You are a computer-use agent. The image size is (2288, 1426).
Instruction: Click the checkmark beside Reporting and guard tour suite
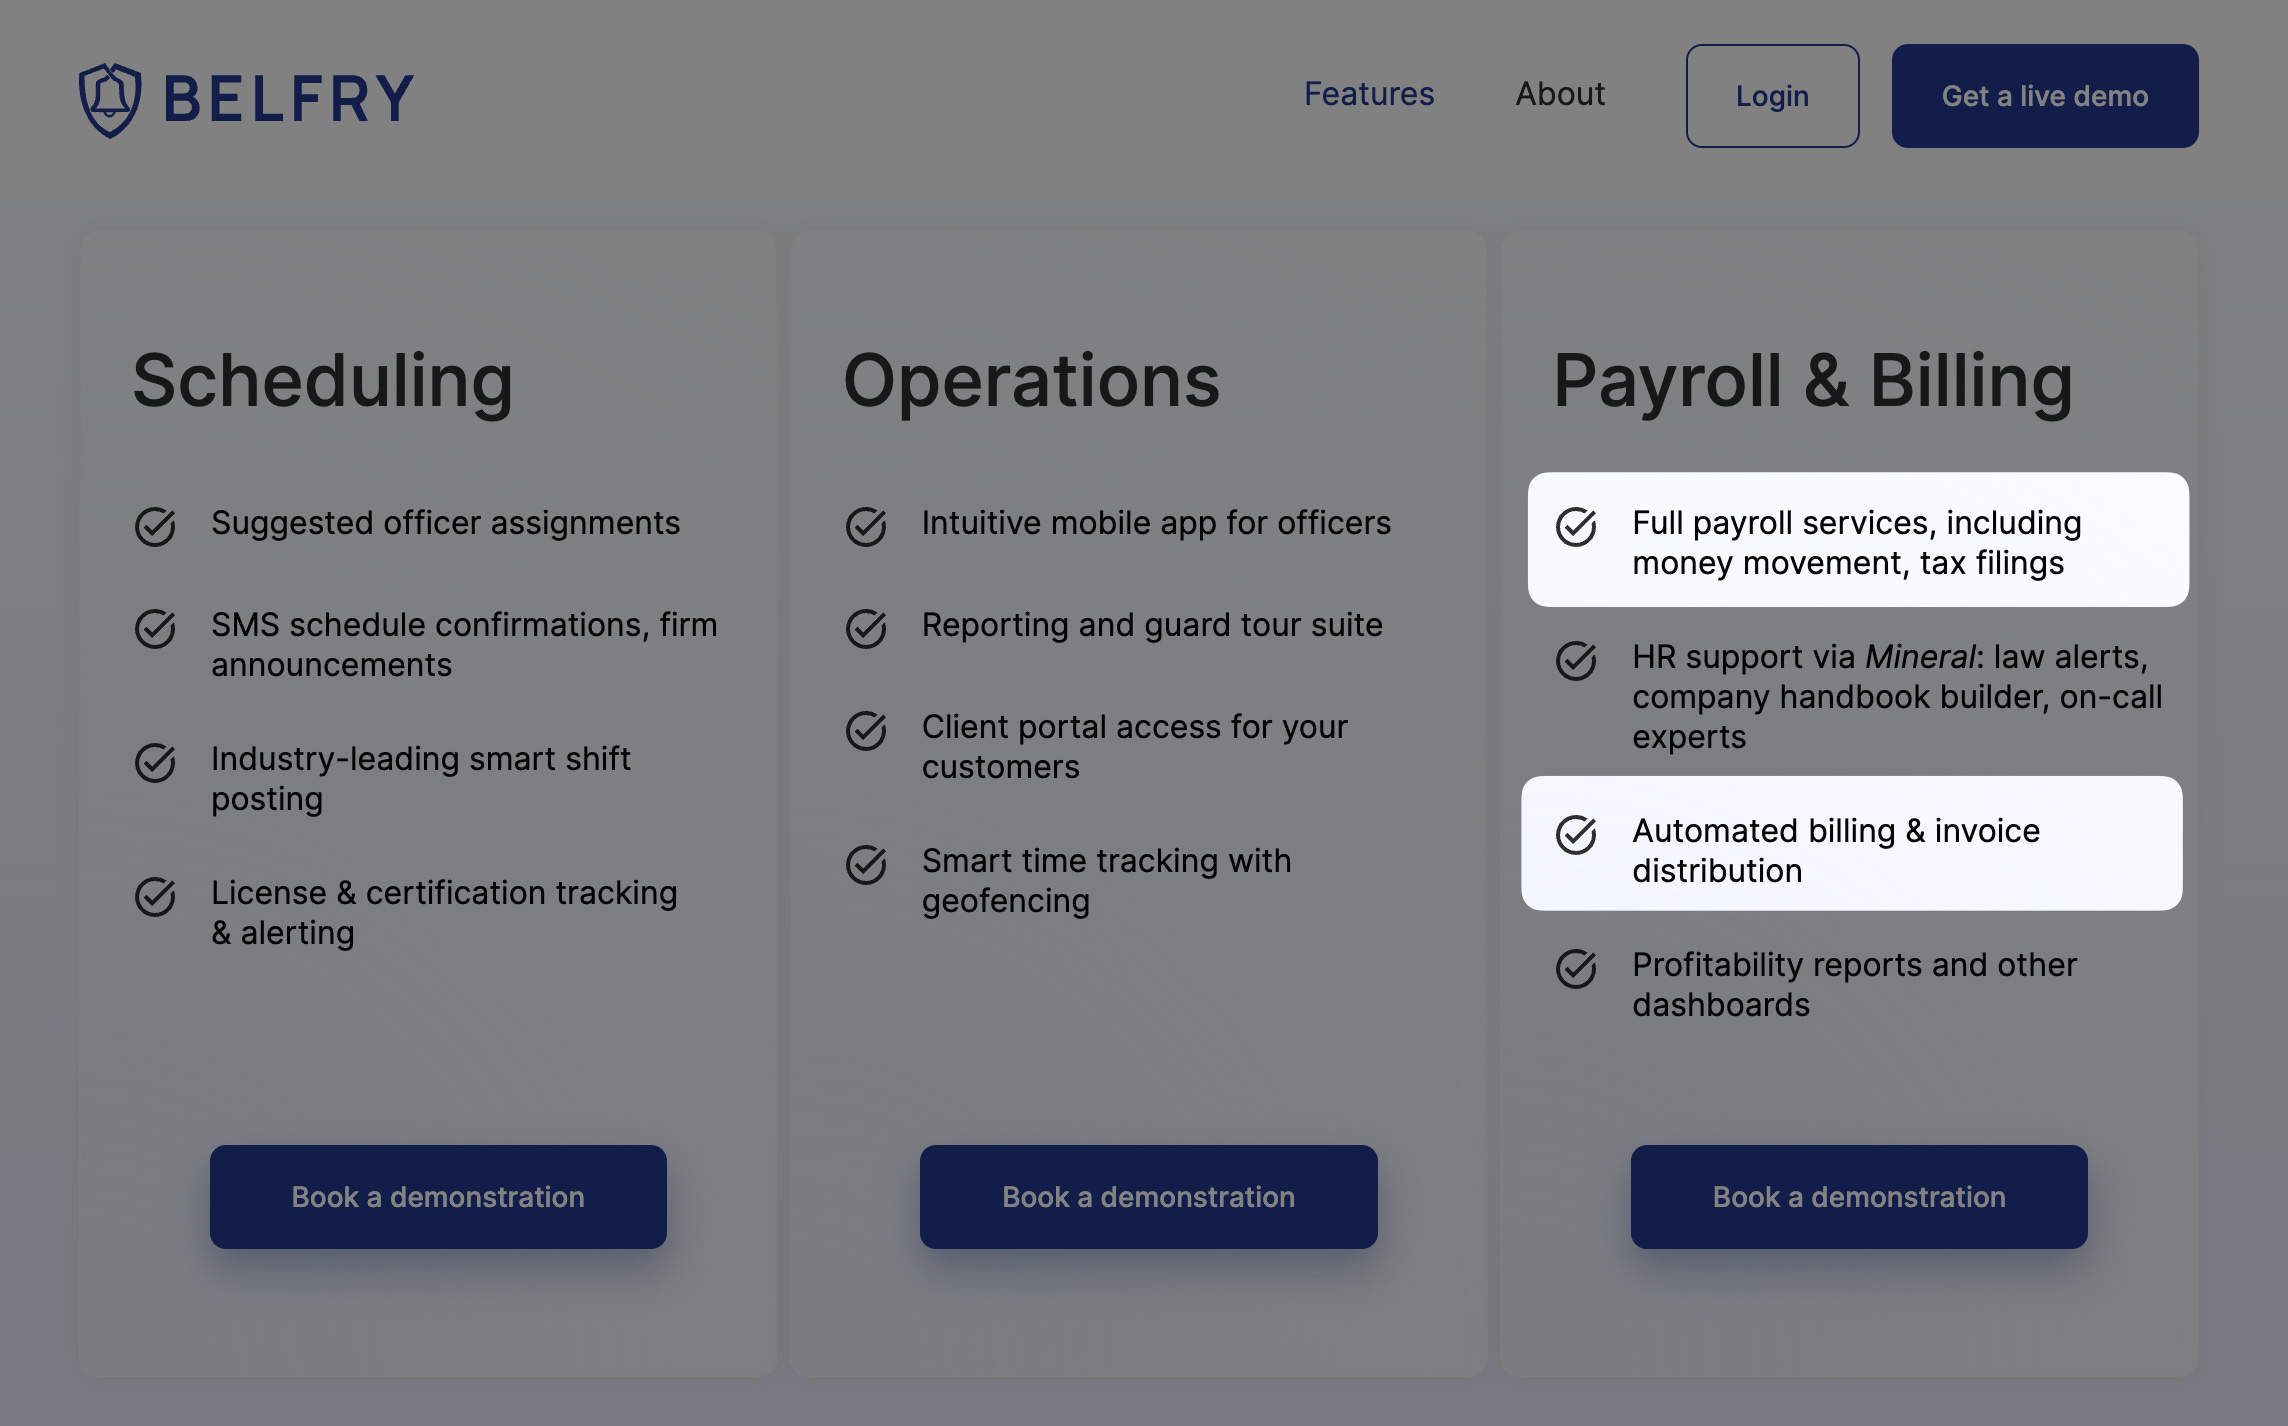coord(867,629)
